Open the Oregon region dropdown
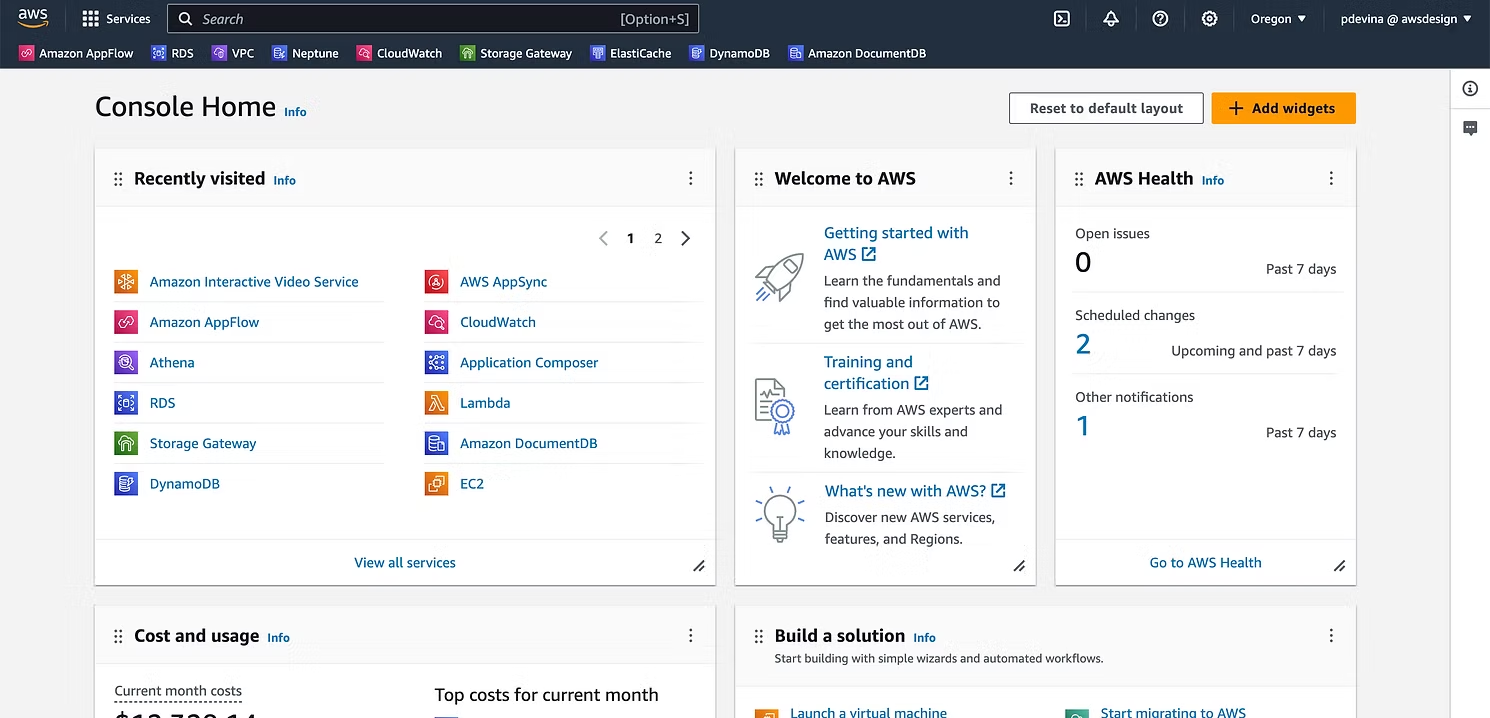Image resolution: width=1490 pixels, height=718 pixels. click(x=1278, y=19)
